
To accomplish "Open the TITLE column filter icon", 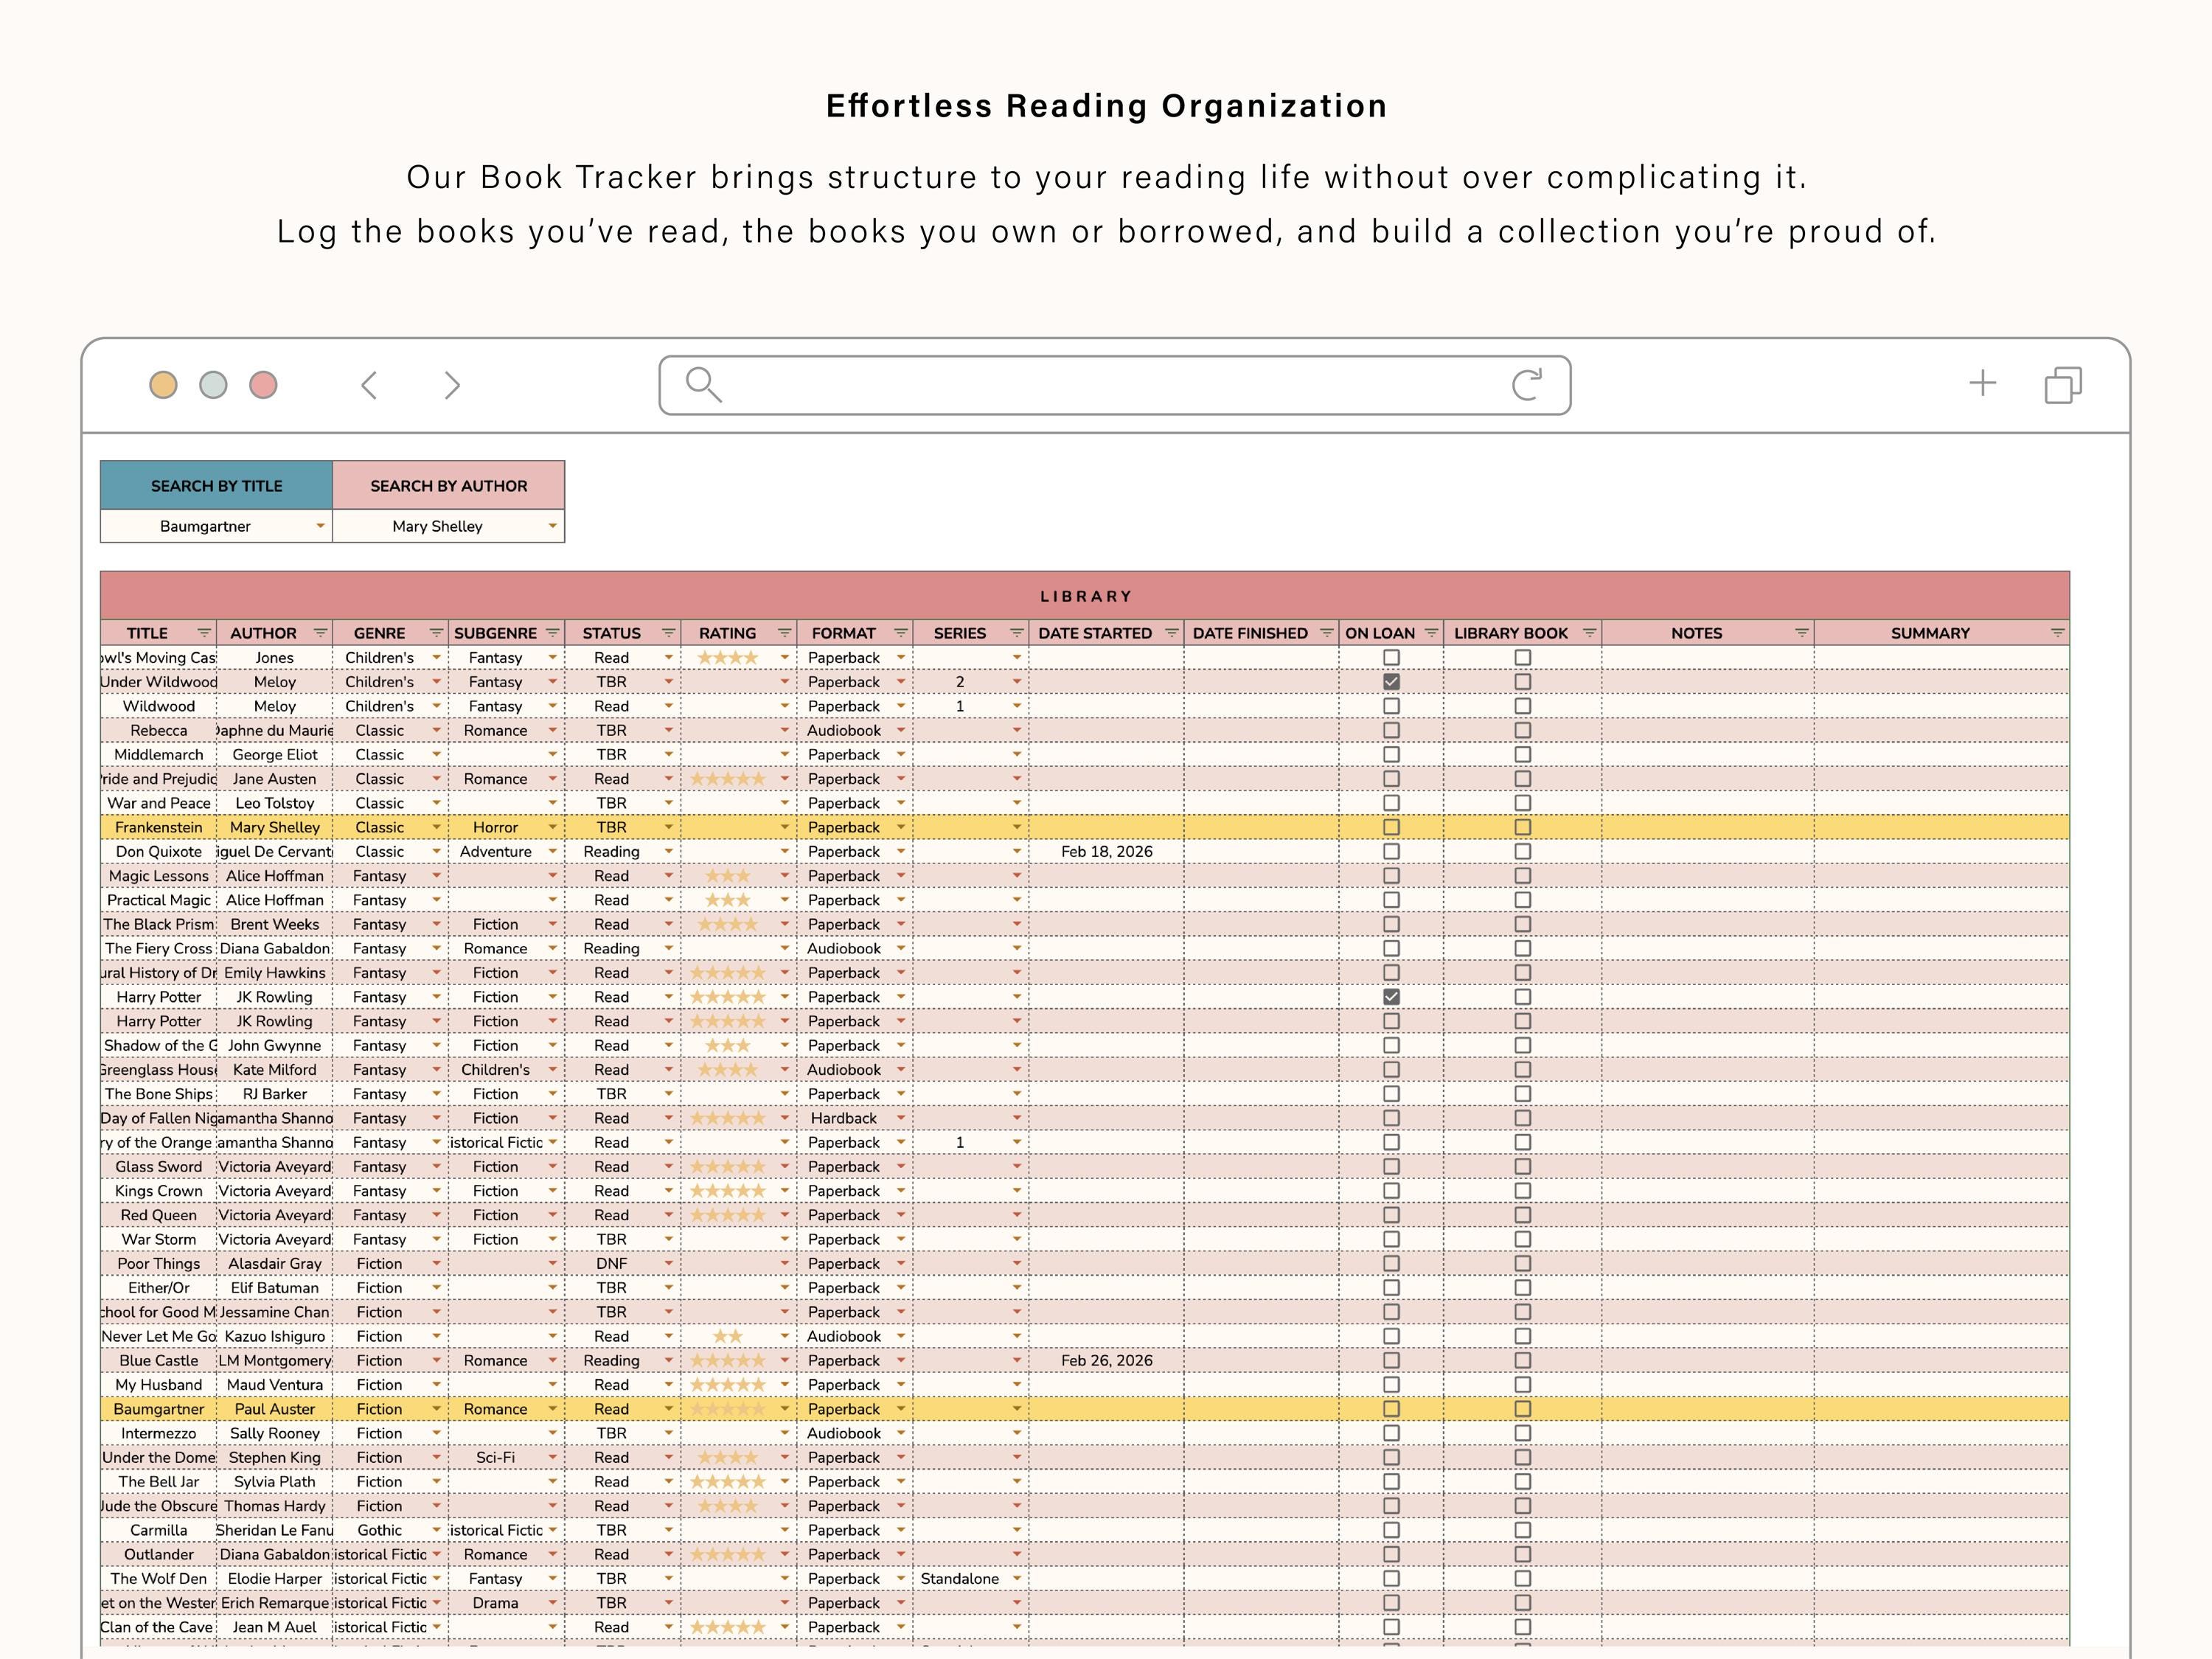I will coord(204,633).
